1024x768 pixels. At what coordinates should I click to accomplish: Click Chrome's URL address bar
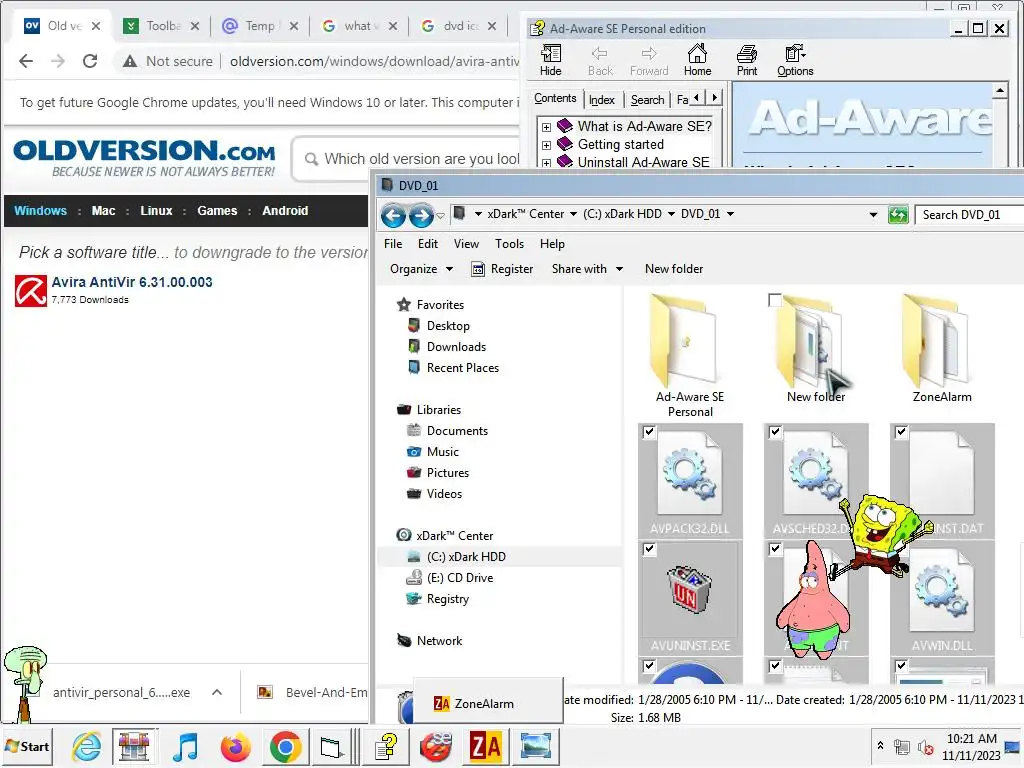[374, 61]
